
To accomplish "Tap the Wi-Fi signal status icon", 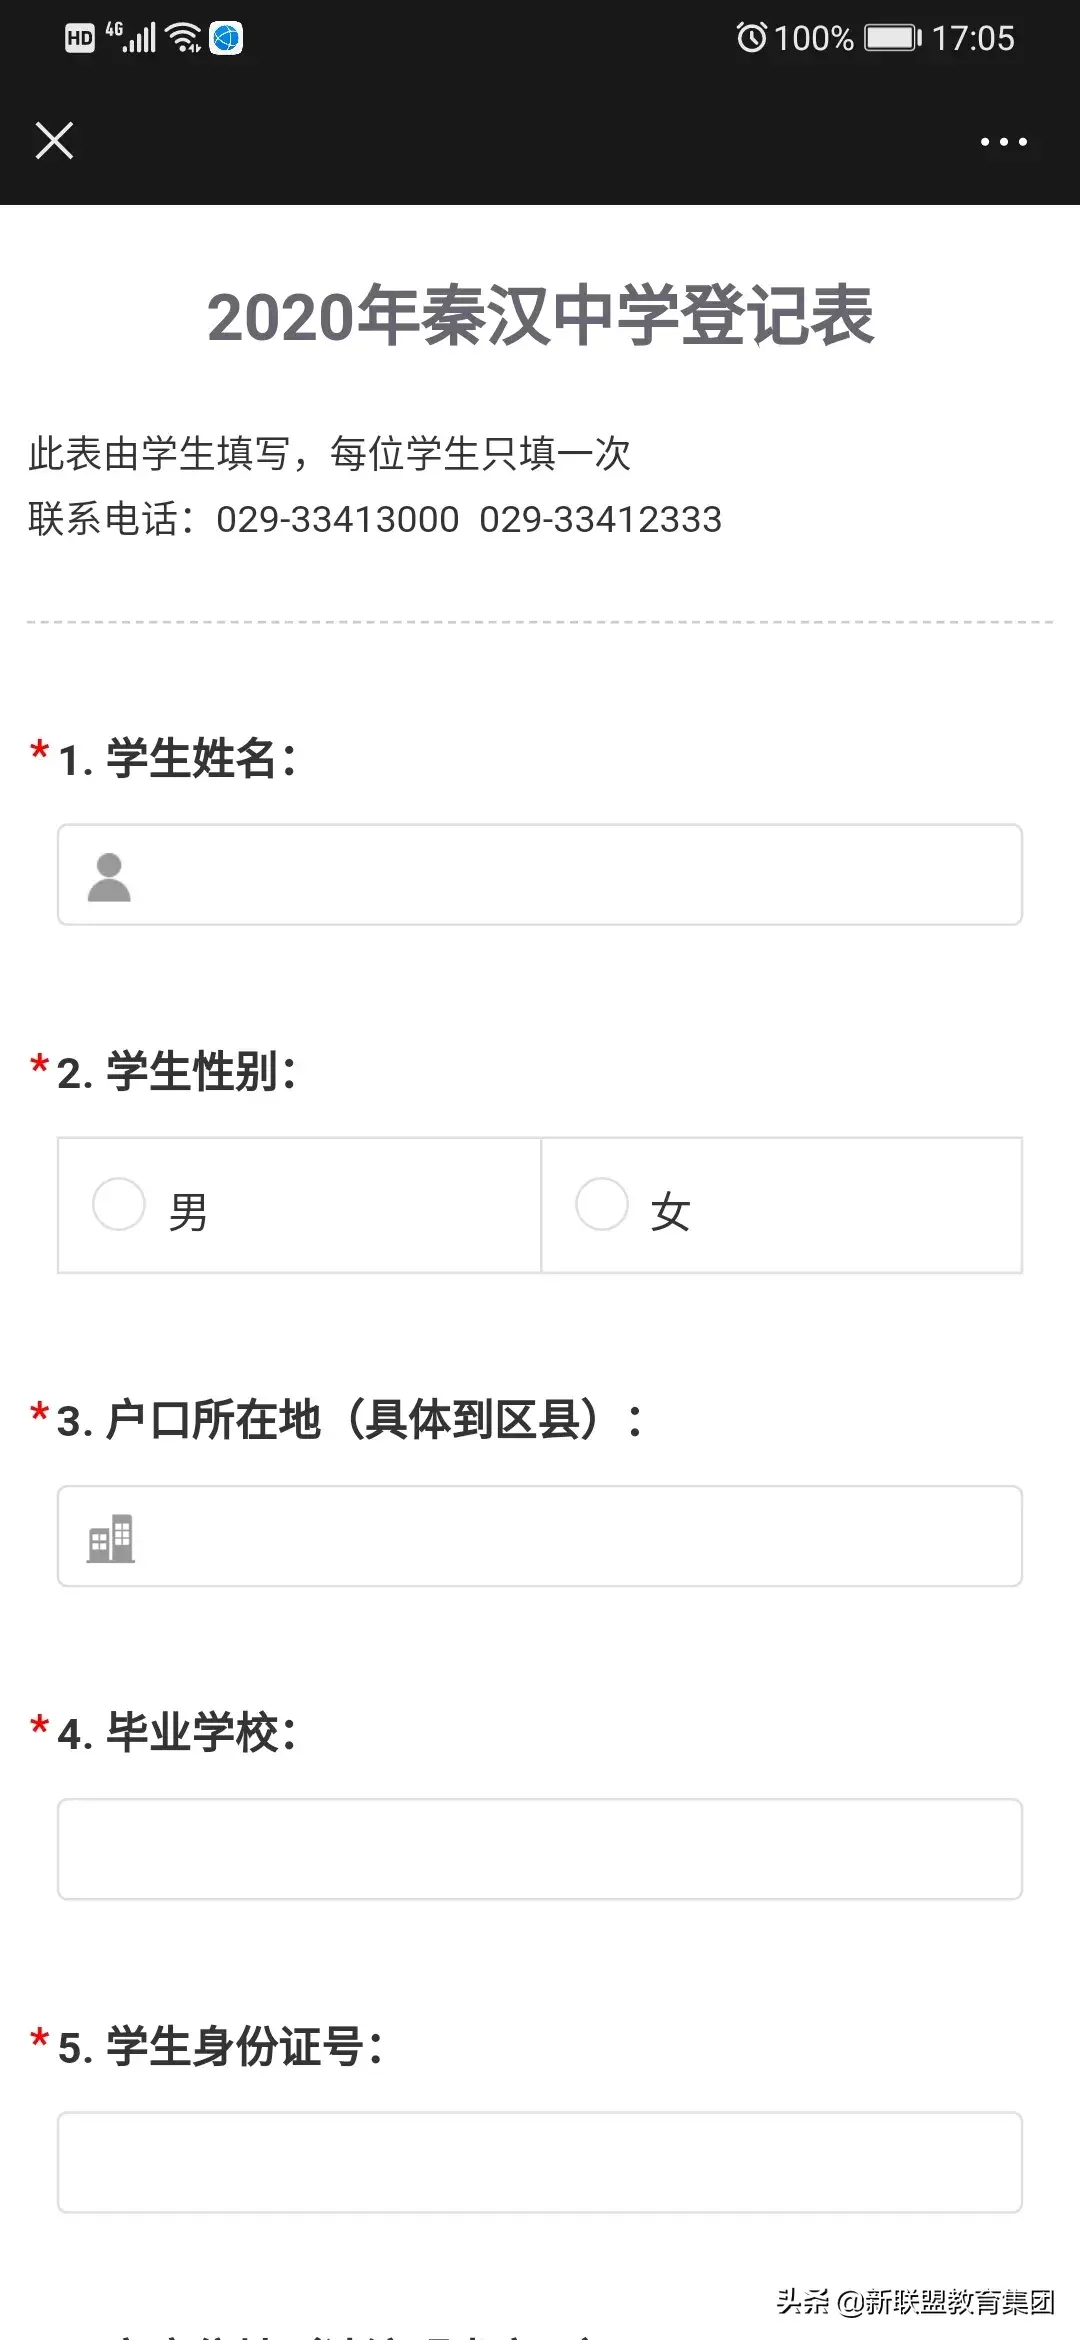I will click(x=184, y=38).
